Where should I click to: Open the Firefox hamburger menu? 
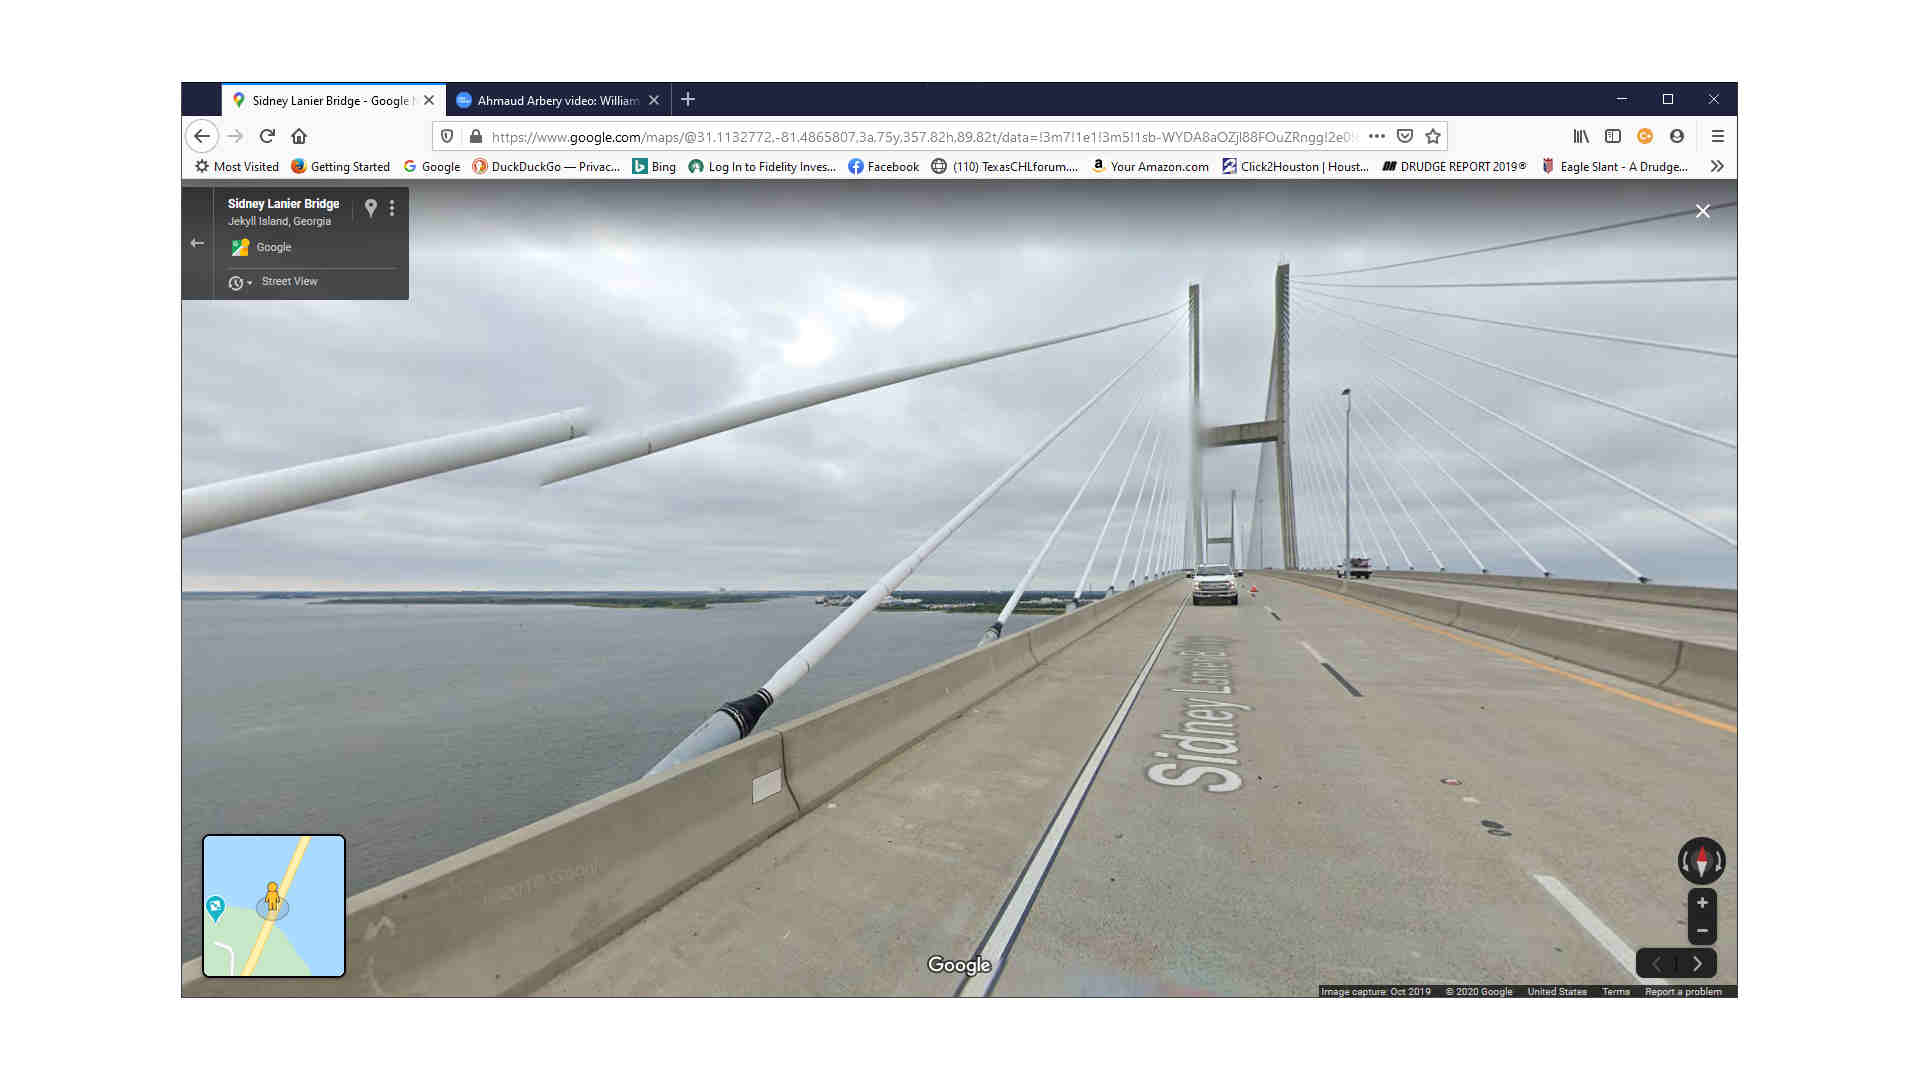1718,136
